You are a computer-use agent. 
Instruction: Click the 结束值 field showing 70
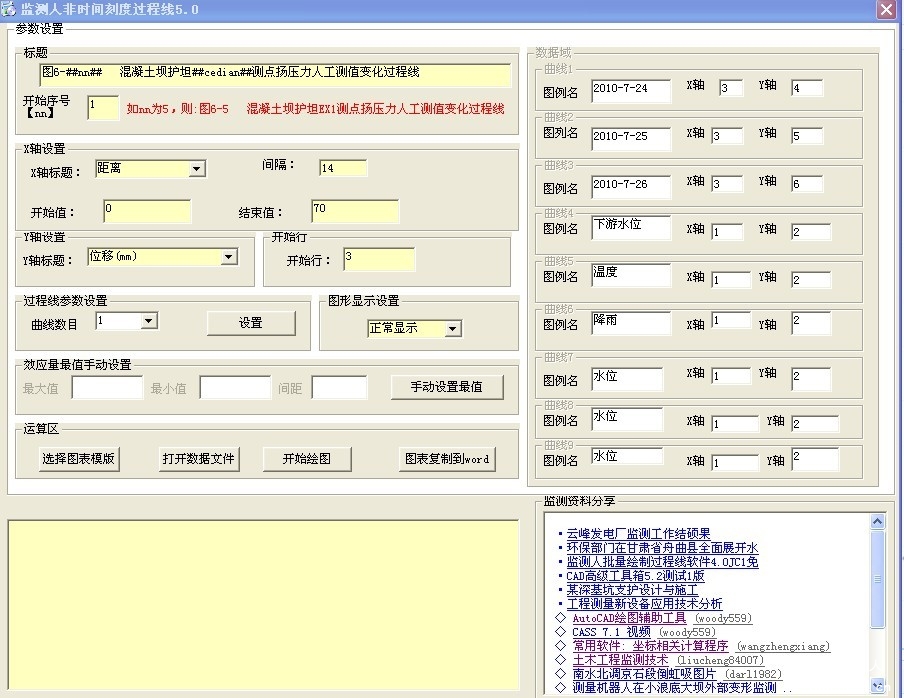pos(355,212)
